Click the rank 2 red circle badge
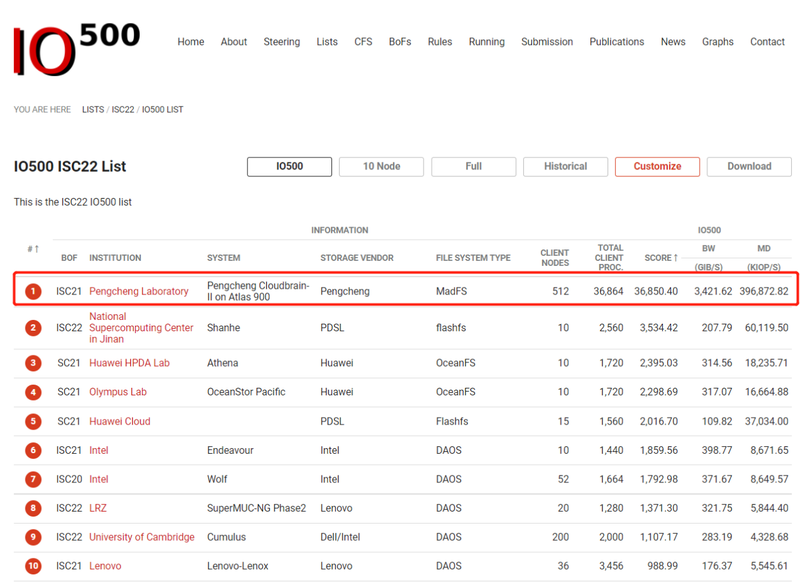 pyautogui.click(x=33, y=328)
